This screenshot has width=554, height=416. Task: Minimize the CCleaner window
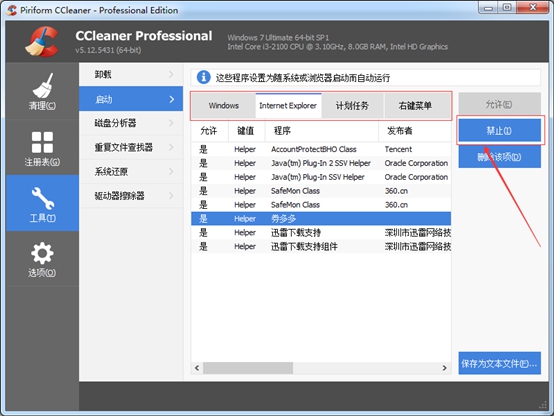point(488,8)
